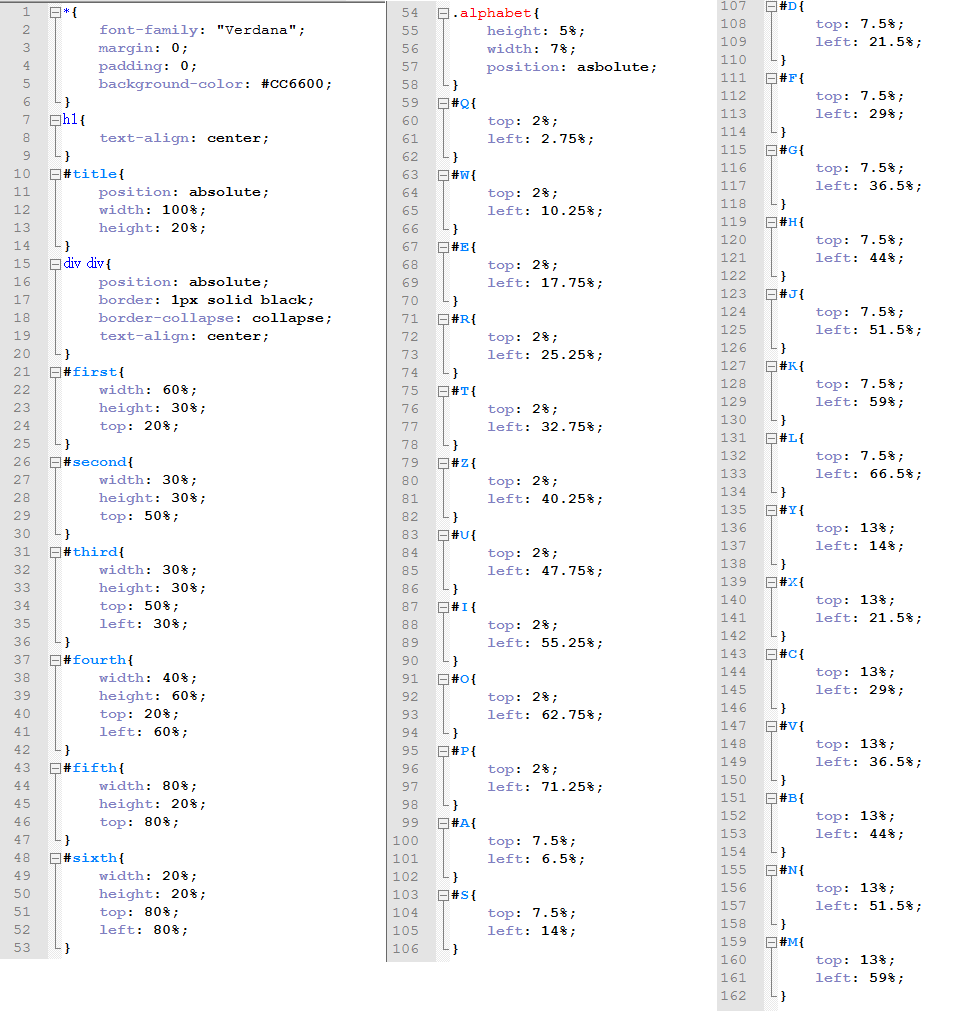Image resolution: width=958 pixels, height=1016 pixels.
Task: Fold the #U rule block
Action: (x=443, y=535)
